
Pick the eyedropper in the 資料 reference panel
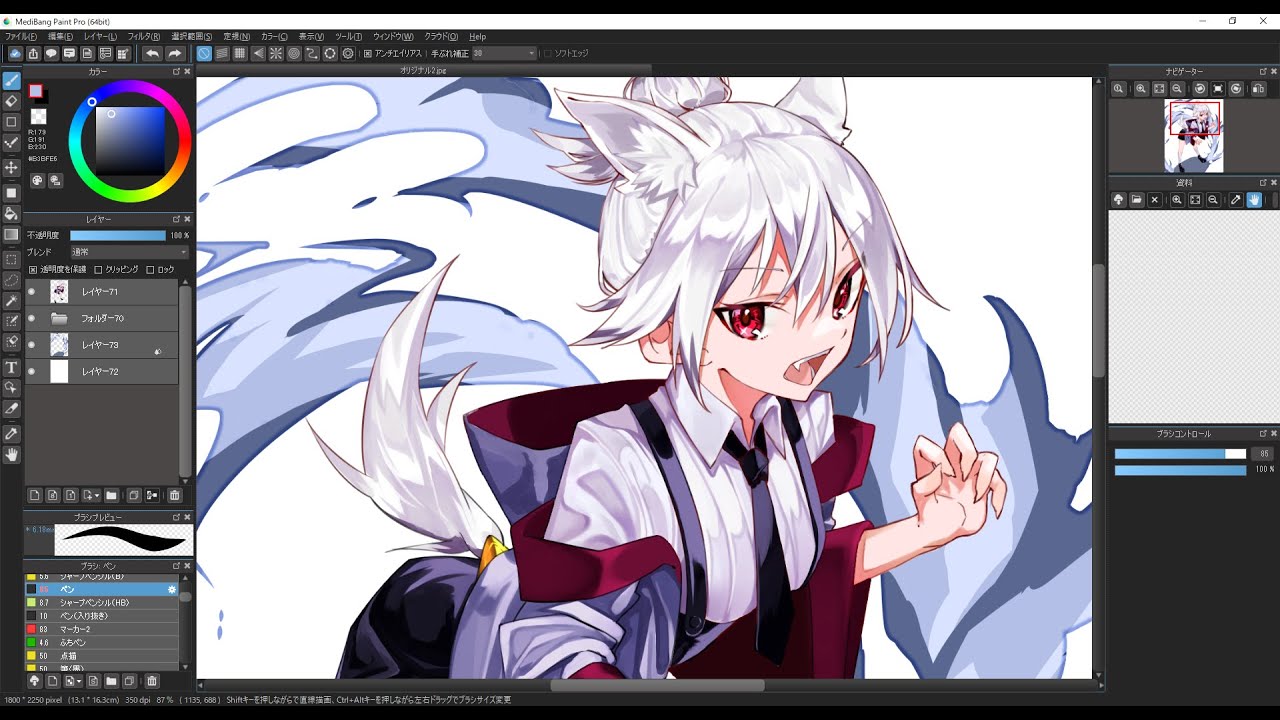click(1236, 200)
